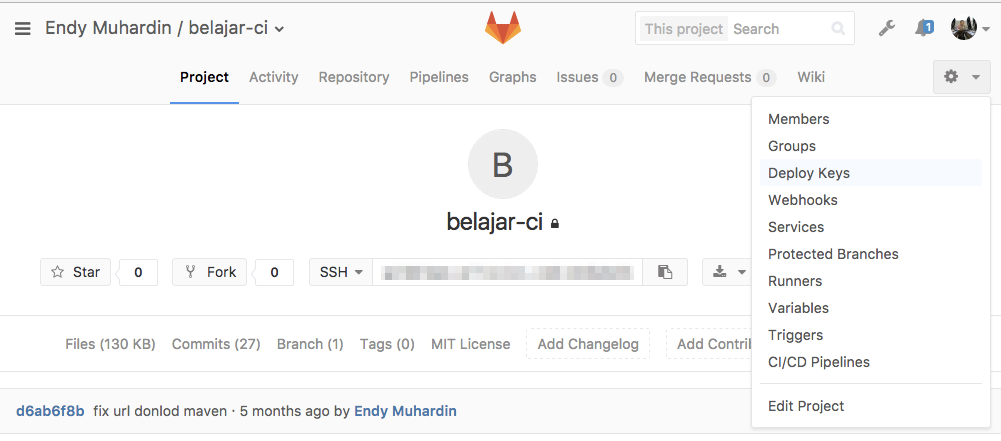Toggle the project settings gear dropdown
This screenshot has width=1001, height=441.
click(961, 77)
